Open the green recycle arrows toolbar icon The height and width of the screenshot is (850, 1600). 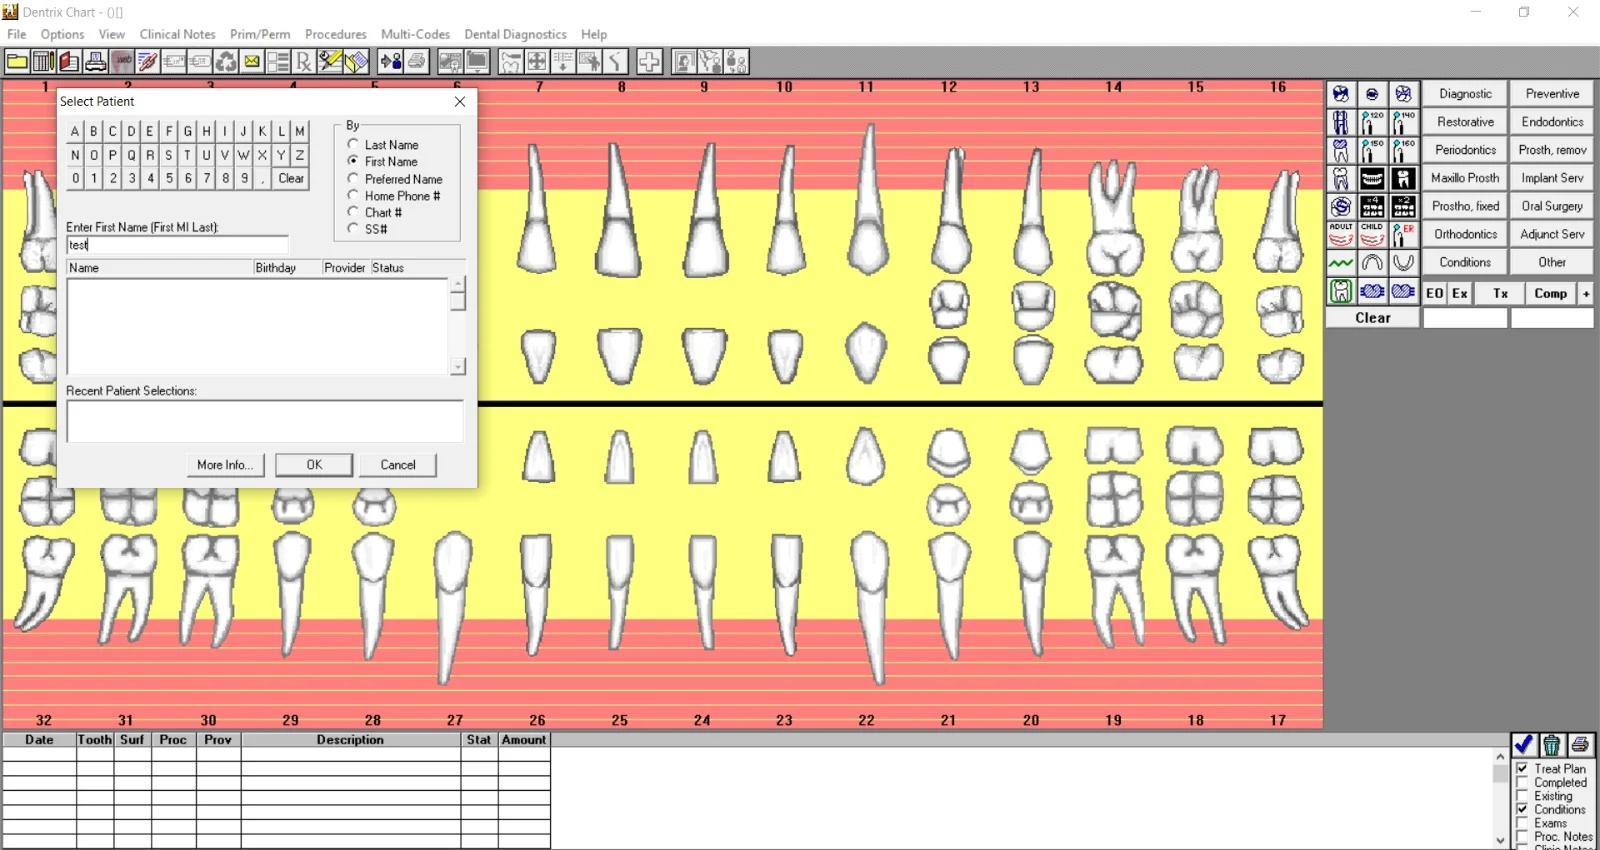click(x=226, y=62)
